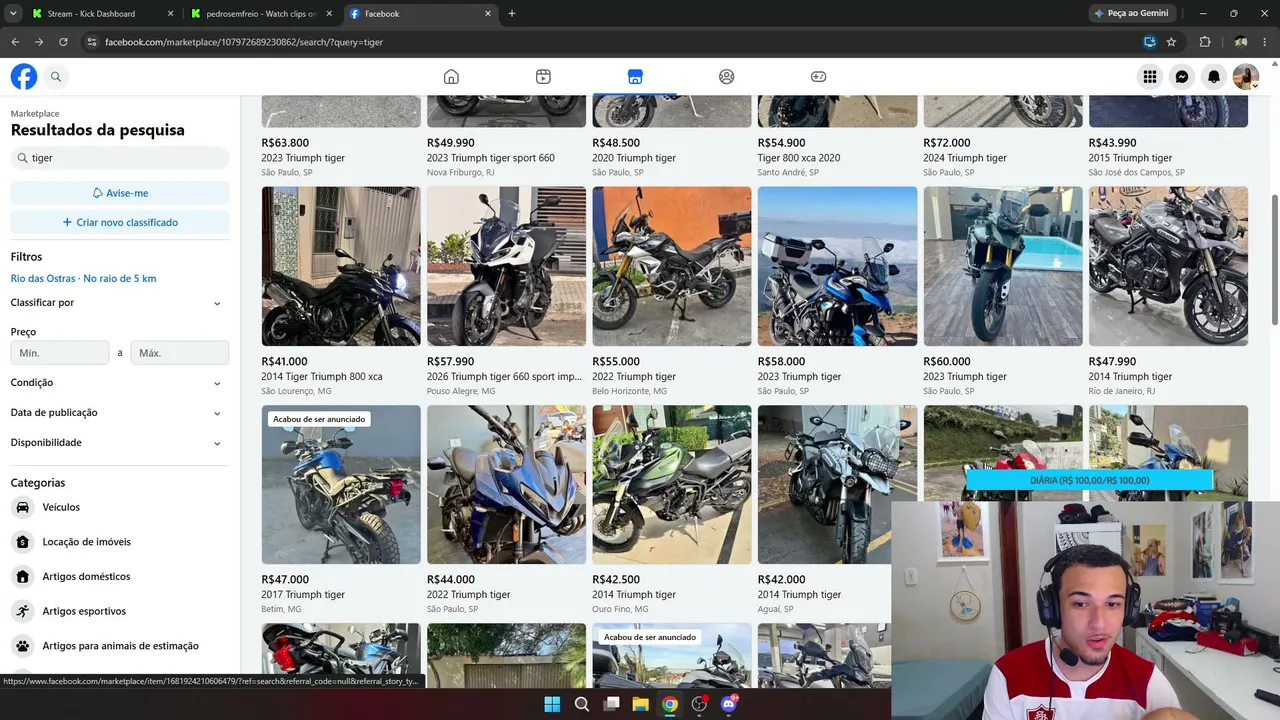Go back with the browser back arrow
Image resolution: width=1280 pixels, height=720 pixels.
pos(15,42)
